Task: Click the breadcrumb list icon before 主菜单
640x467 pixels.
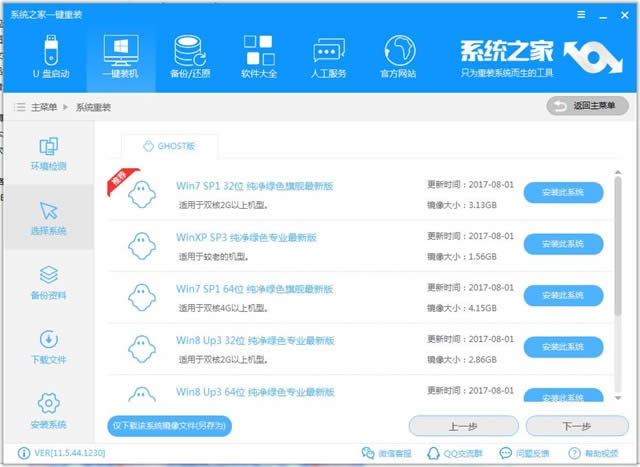Action: [19, 107]
